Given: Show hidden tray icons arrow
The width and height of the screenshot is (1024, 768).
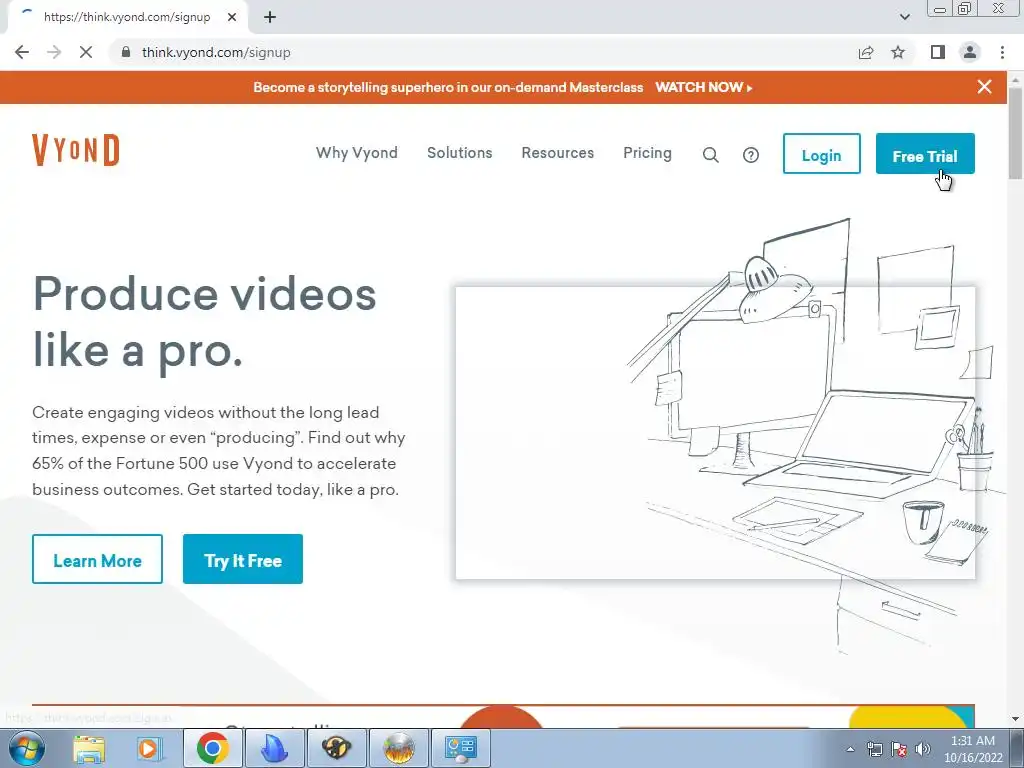Looking at the screenshot, I should click(x=850, y=749).
